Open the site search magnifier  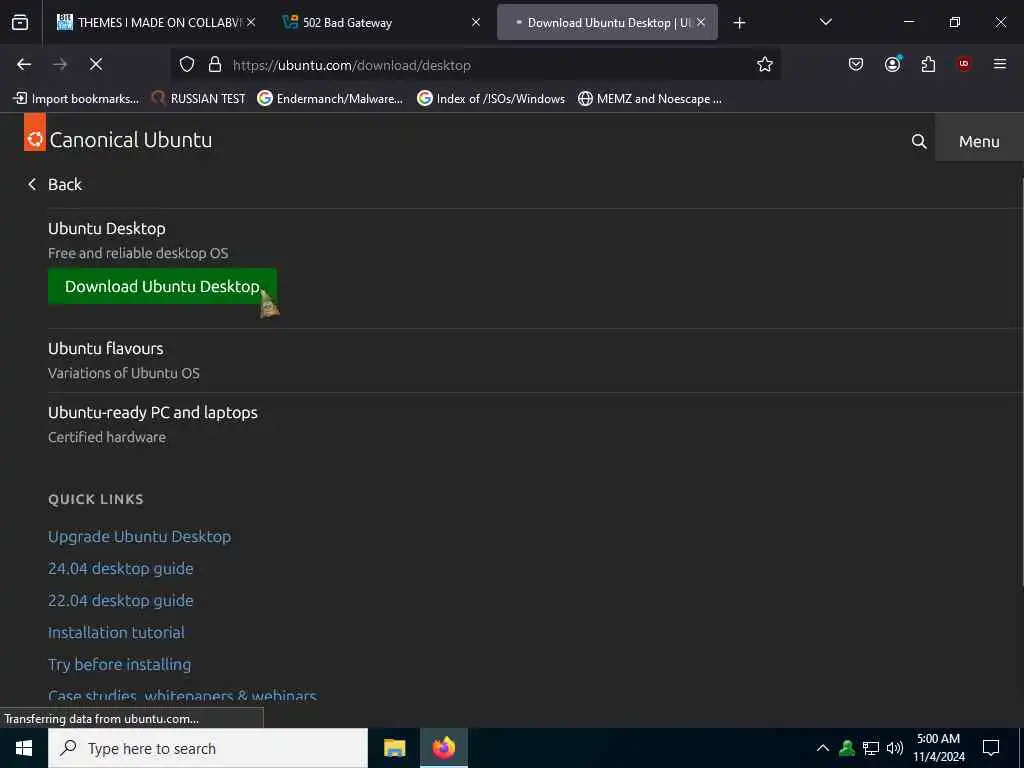point(919,141)
